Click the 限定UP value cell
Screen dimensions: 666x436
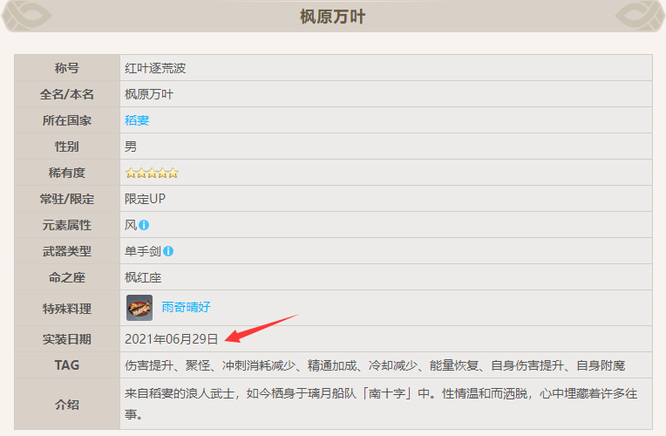145,198
